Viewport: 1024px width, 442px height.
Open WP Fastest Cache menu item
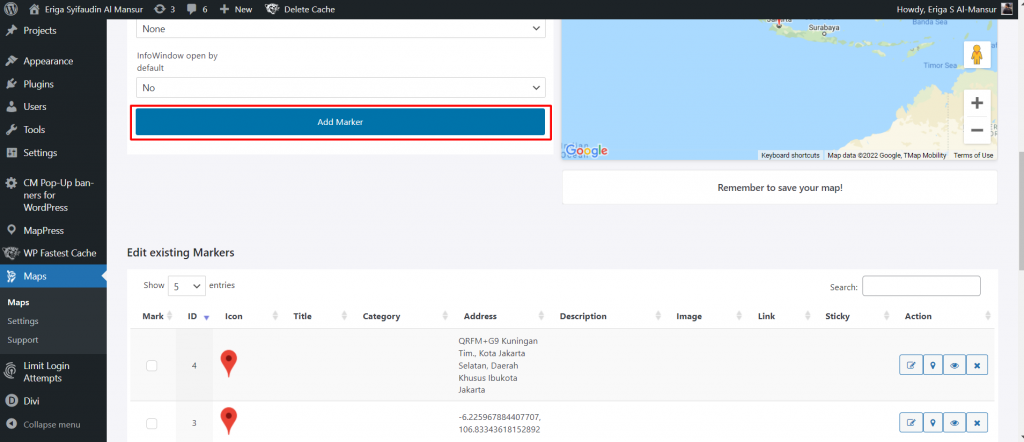tap(58, 253)
